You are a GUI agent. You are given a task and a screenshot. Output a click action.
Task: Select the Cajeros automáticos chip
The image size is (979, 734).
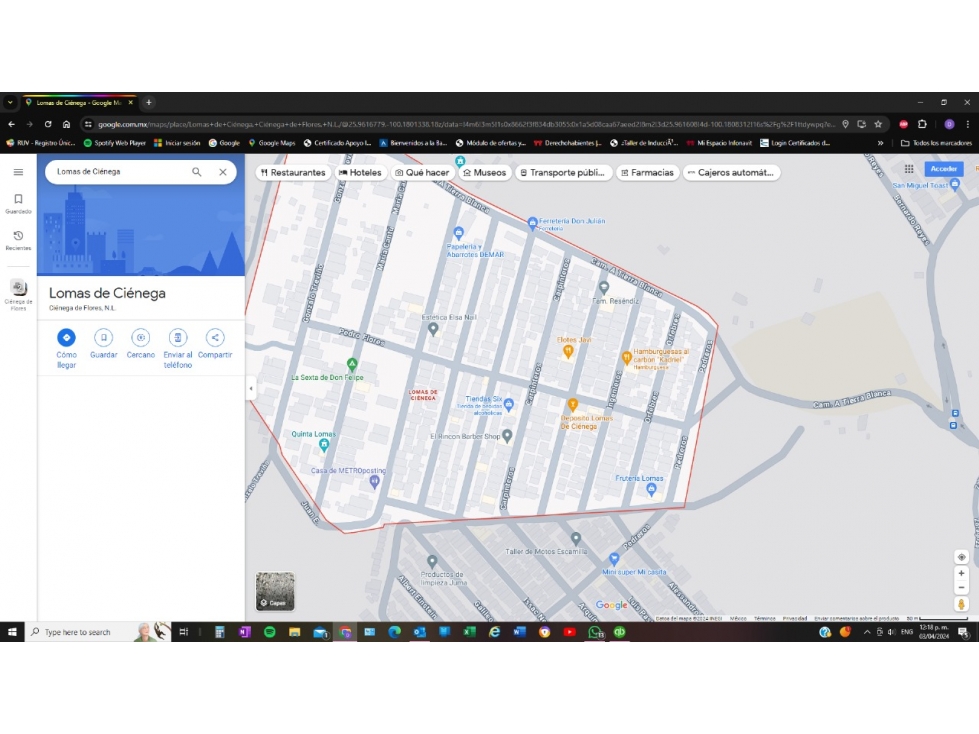(731, 172)
